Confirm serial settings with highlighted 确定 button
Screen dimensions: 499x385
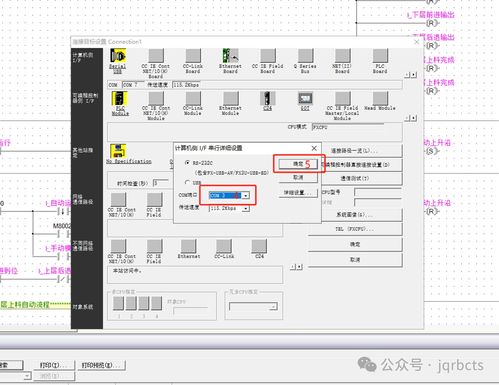pyautogui.click(x=298, y=164)
